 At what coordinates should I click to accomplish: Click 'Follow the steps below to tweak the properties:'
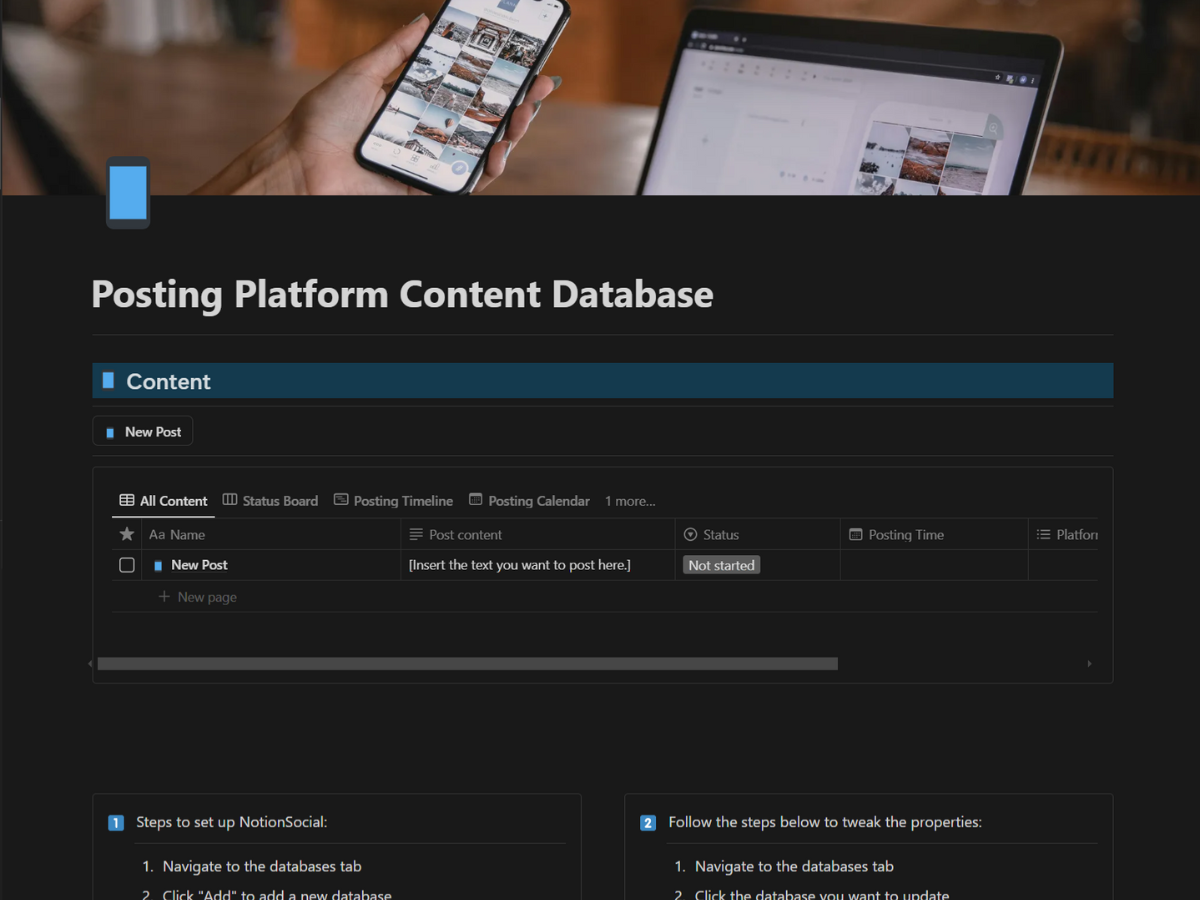825,822
